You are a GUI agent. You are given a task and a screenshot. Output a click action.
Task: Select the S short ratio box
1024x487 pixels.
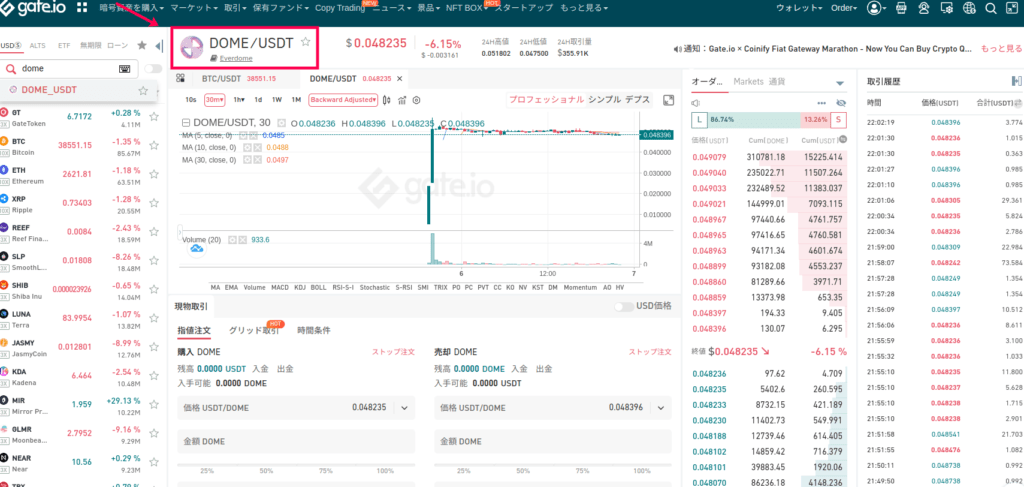[839, 120]
